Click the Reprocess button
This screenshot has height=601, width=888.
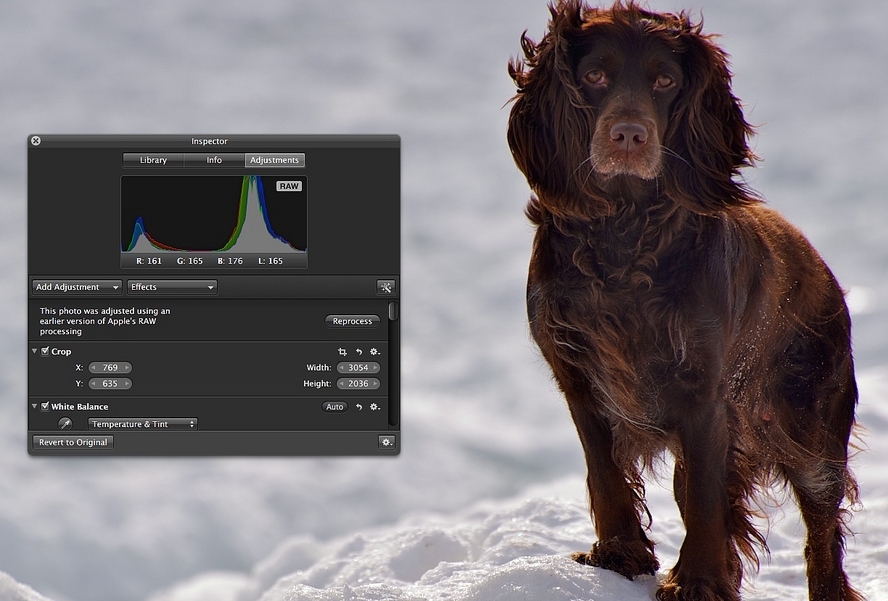click(352, 321)
